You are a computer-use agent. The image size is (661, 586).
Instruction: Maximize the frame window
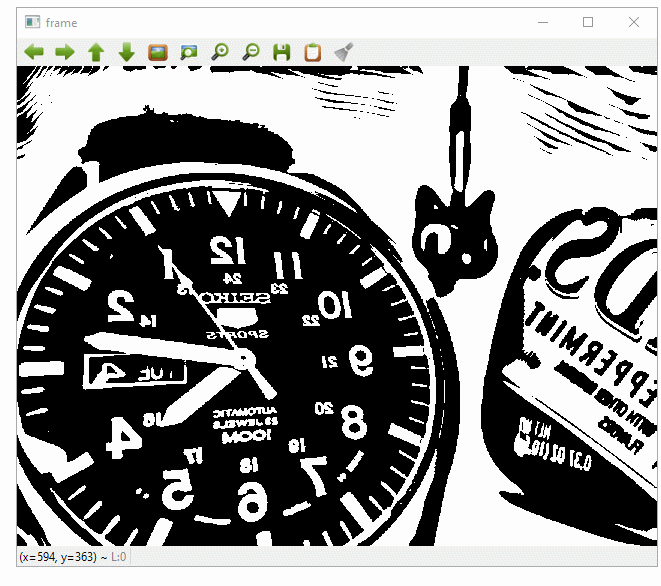(588, 22)
